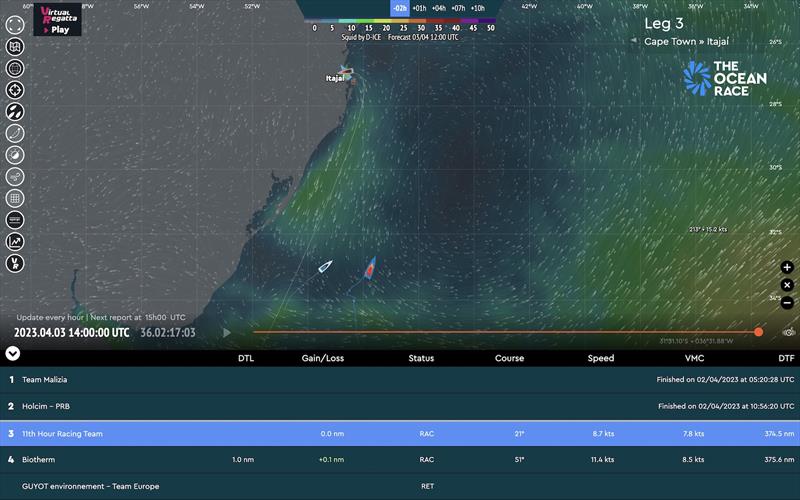The width and height of the screenshot is (800, 500).
Task: Open the statistics chart icon
Action: [x=15, y=241]
